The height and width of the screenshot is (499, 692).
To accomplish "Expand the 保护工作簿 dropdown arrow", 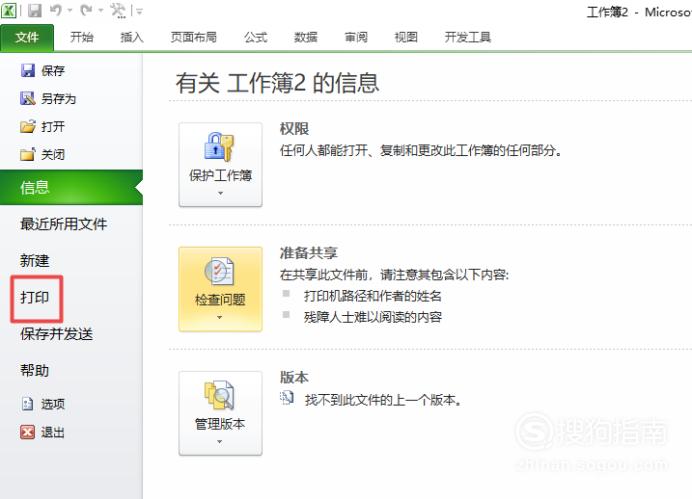I will coord(220,193).
